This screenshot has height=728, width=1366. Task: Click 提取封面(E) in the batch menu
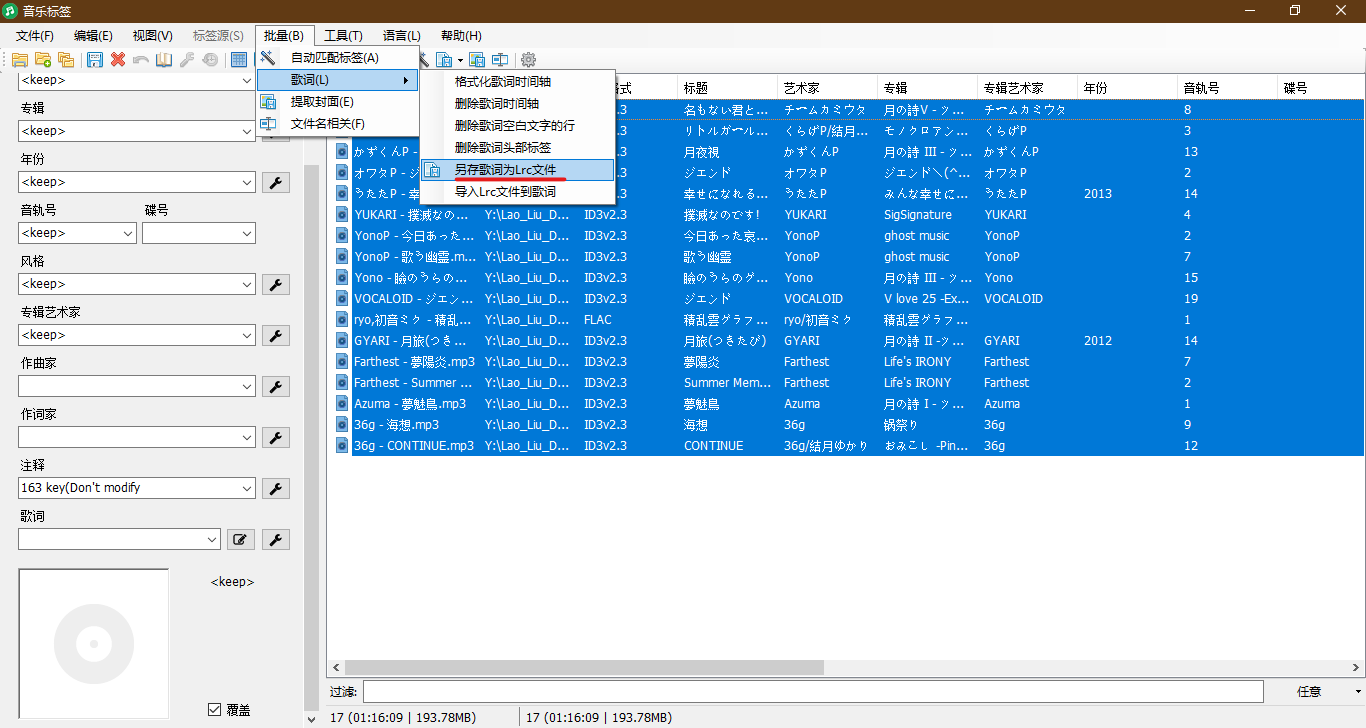pos(322,102)
